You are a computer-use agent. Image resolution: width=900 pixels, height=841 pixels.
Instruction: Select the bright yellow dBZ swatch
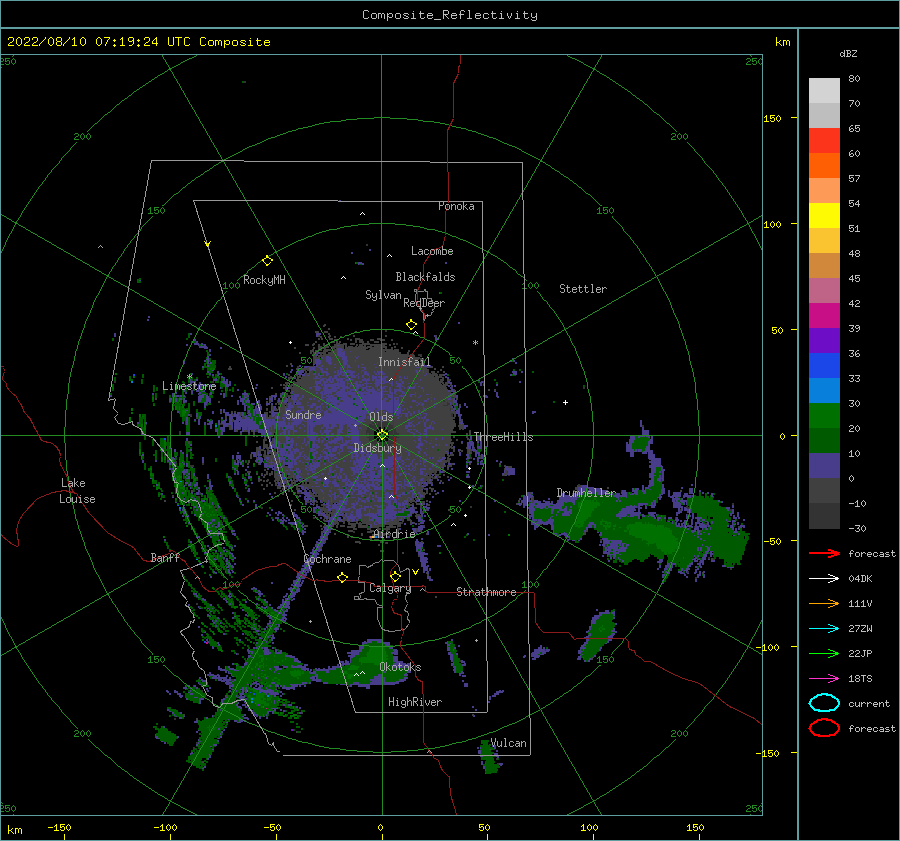pos(824,216)
